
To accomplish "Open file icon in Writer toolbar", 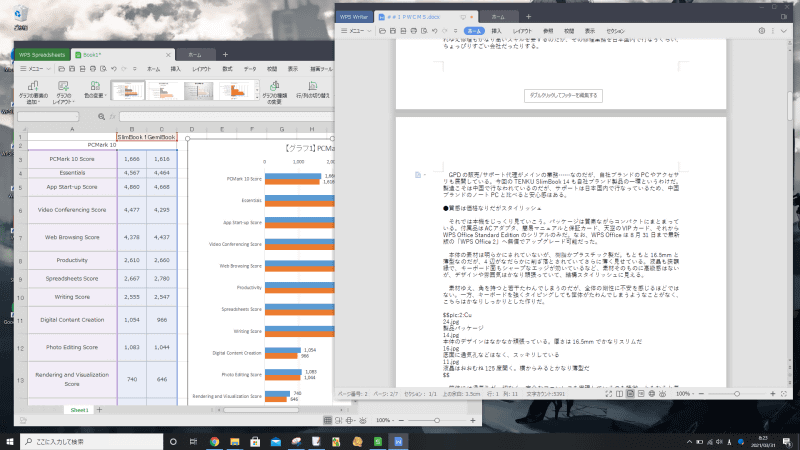I will click(382, 31).
